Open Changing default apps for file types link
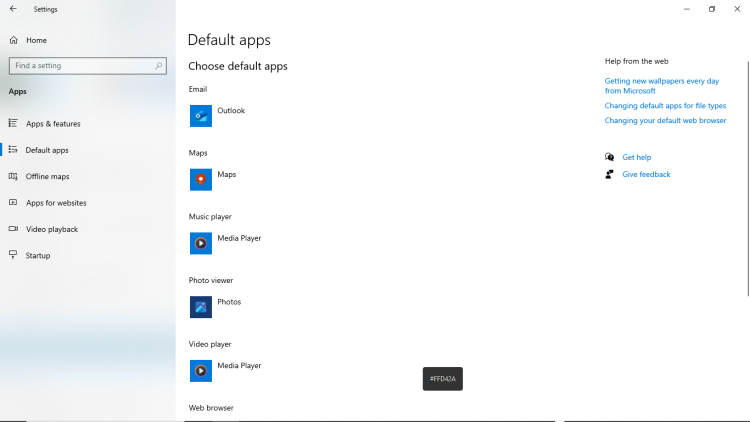750x422 pixels. click(665, 105)
